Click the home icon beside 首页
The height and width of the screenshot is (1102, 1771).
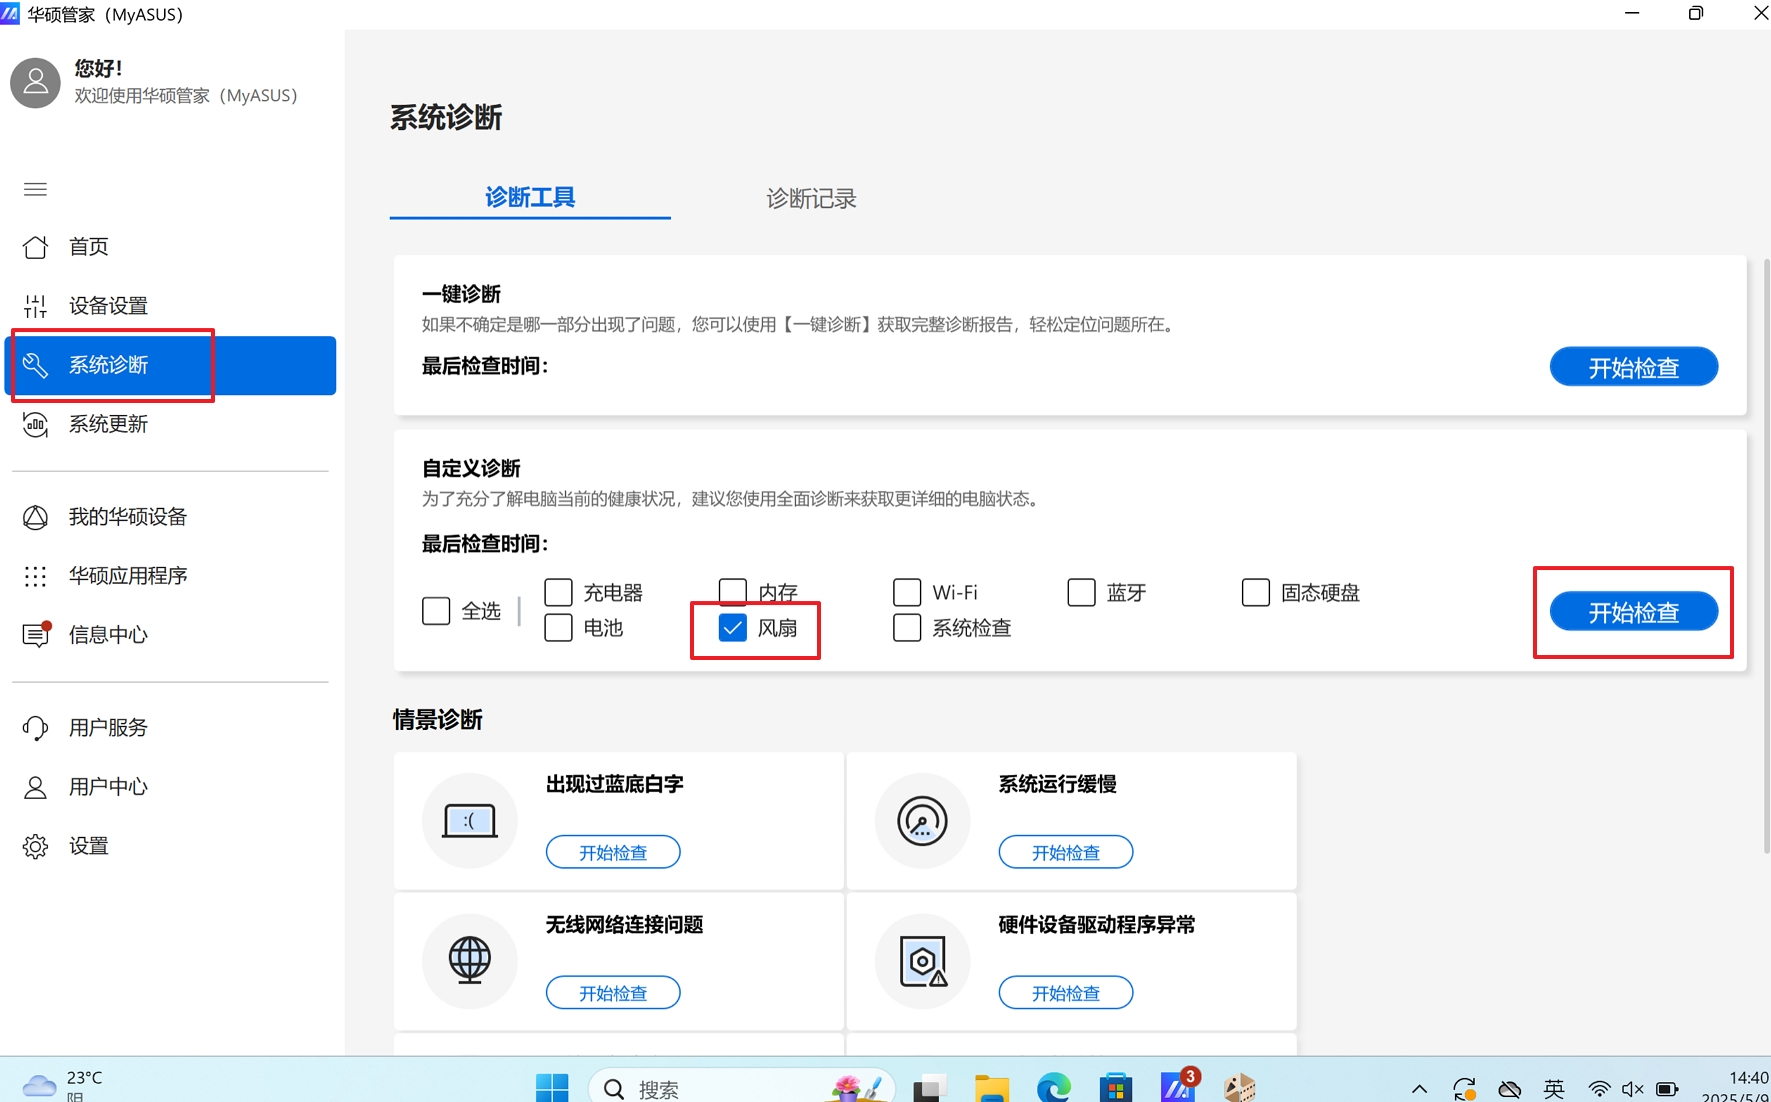click(35, 247)
